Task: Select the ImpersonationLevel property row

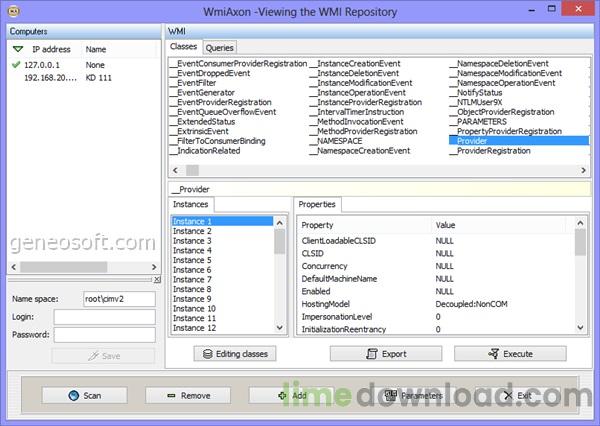Action: point(436,317)
